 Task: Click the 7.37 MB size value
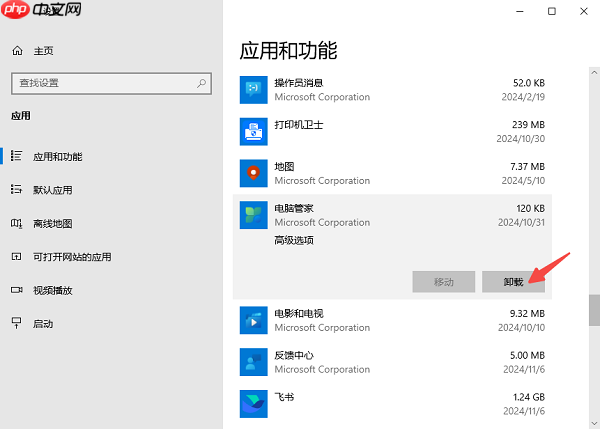coord(527,166)
